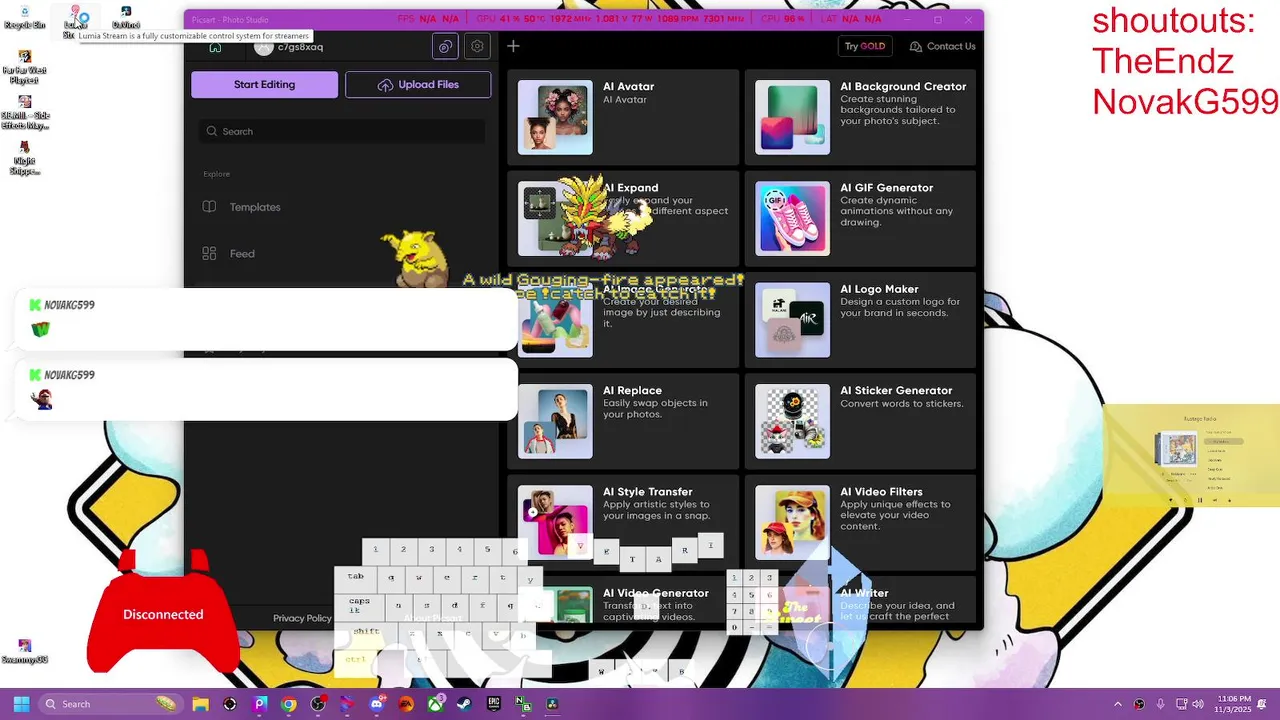Select the AI Logo Maker title
Screen dimensions: 1280x720
[x=879, y=289]
